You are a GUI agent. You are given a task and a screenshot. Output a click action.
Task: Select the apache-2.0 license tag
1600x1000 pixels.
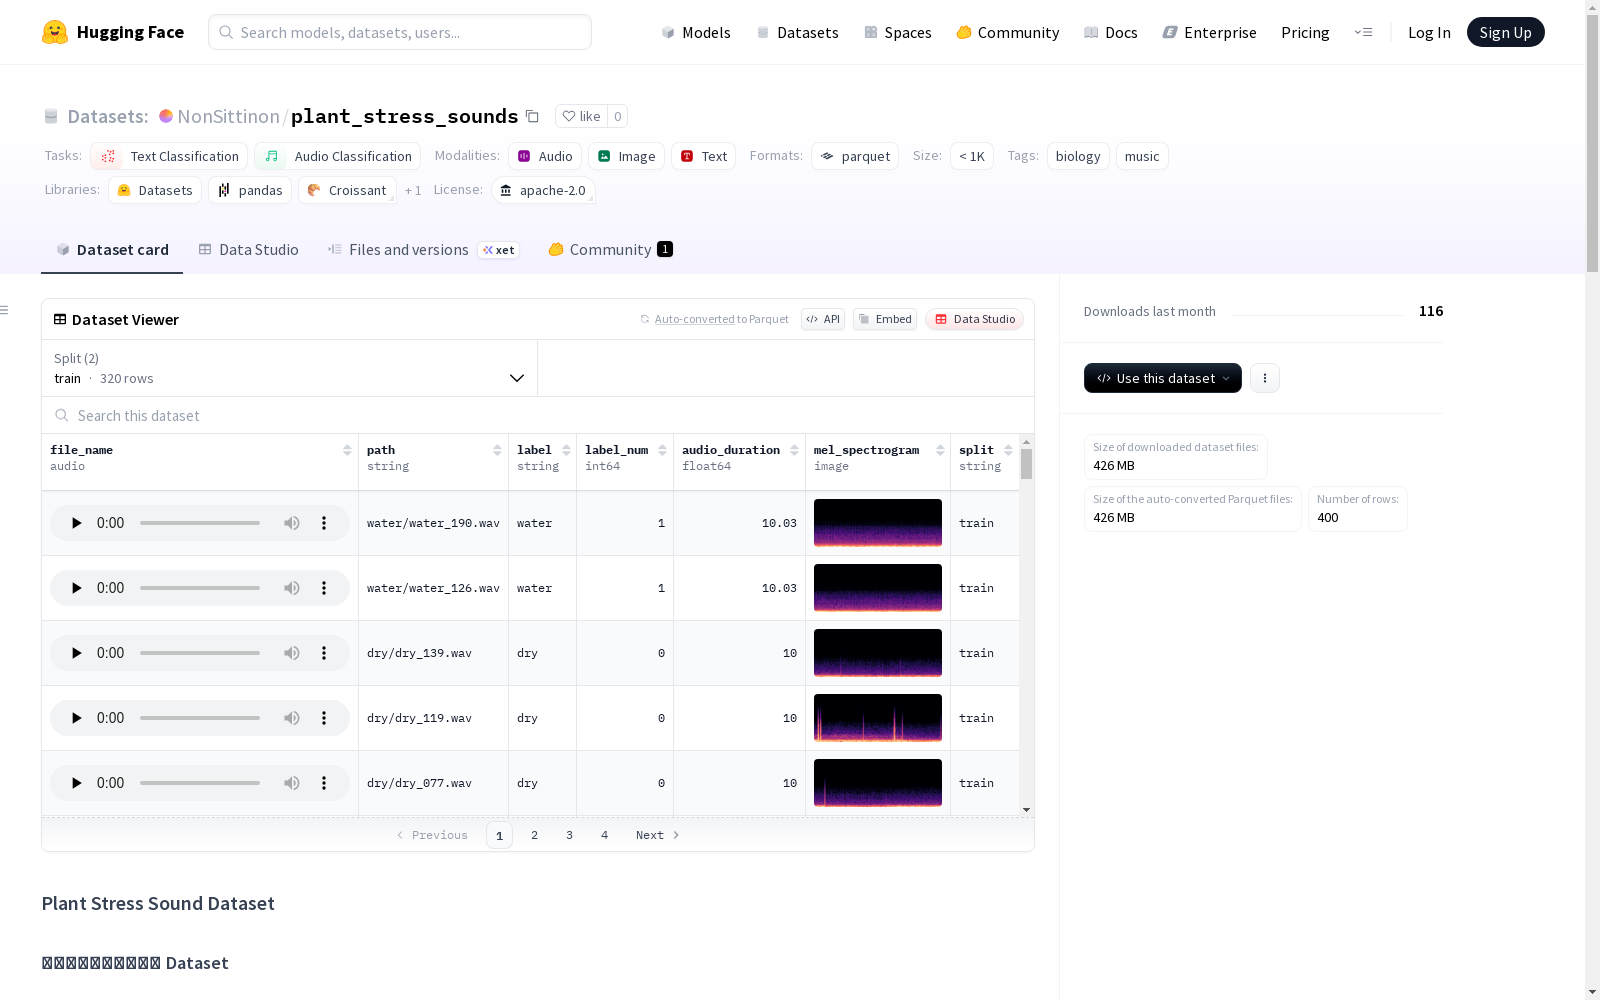pos(544,190)
